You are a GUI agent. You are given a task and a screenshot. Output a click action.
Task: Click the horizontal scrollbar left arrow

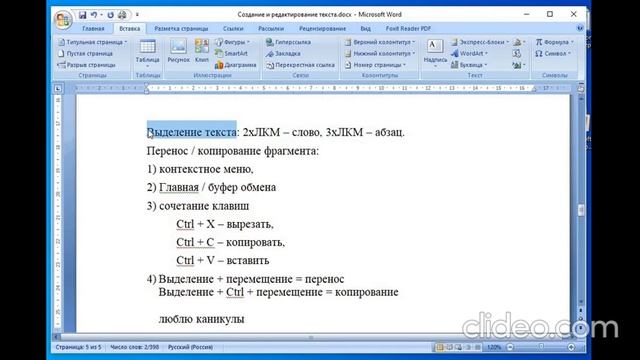[x=57, y=337]
